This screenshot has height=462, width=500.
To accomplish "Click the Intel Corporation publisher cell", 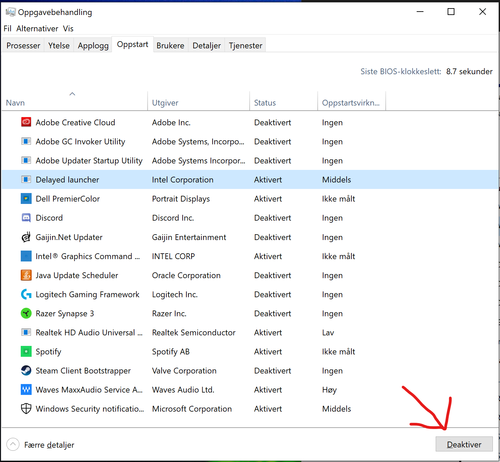I will click(x=182, y=180).
